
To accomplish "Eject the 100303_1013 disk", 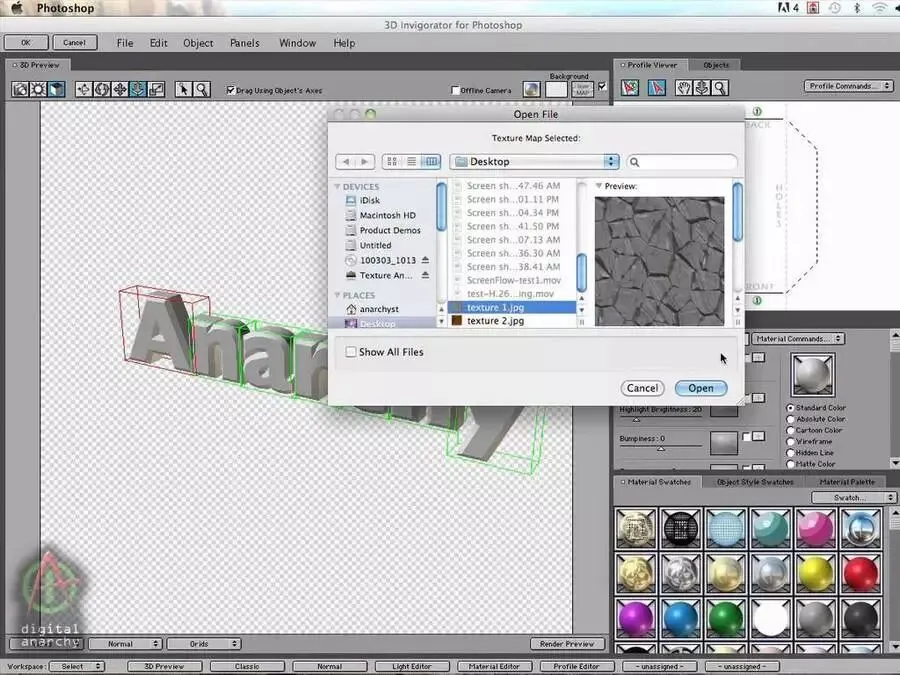I will (x=425, y=260).
